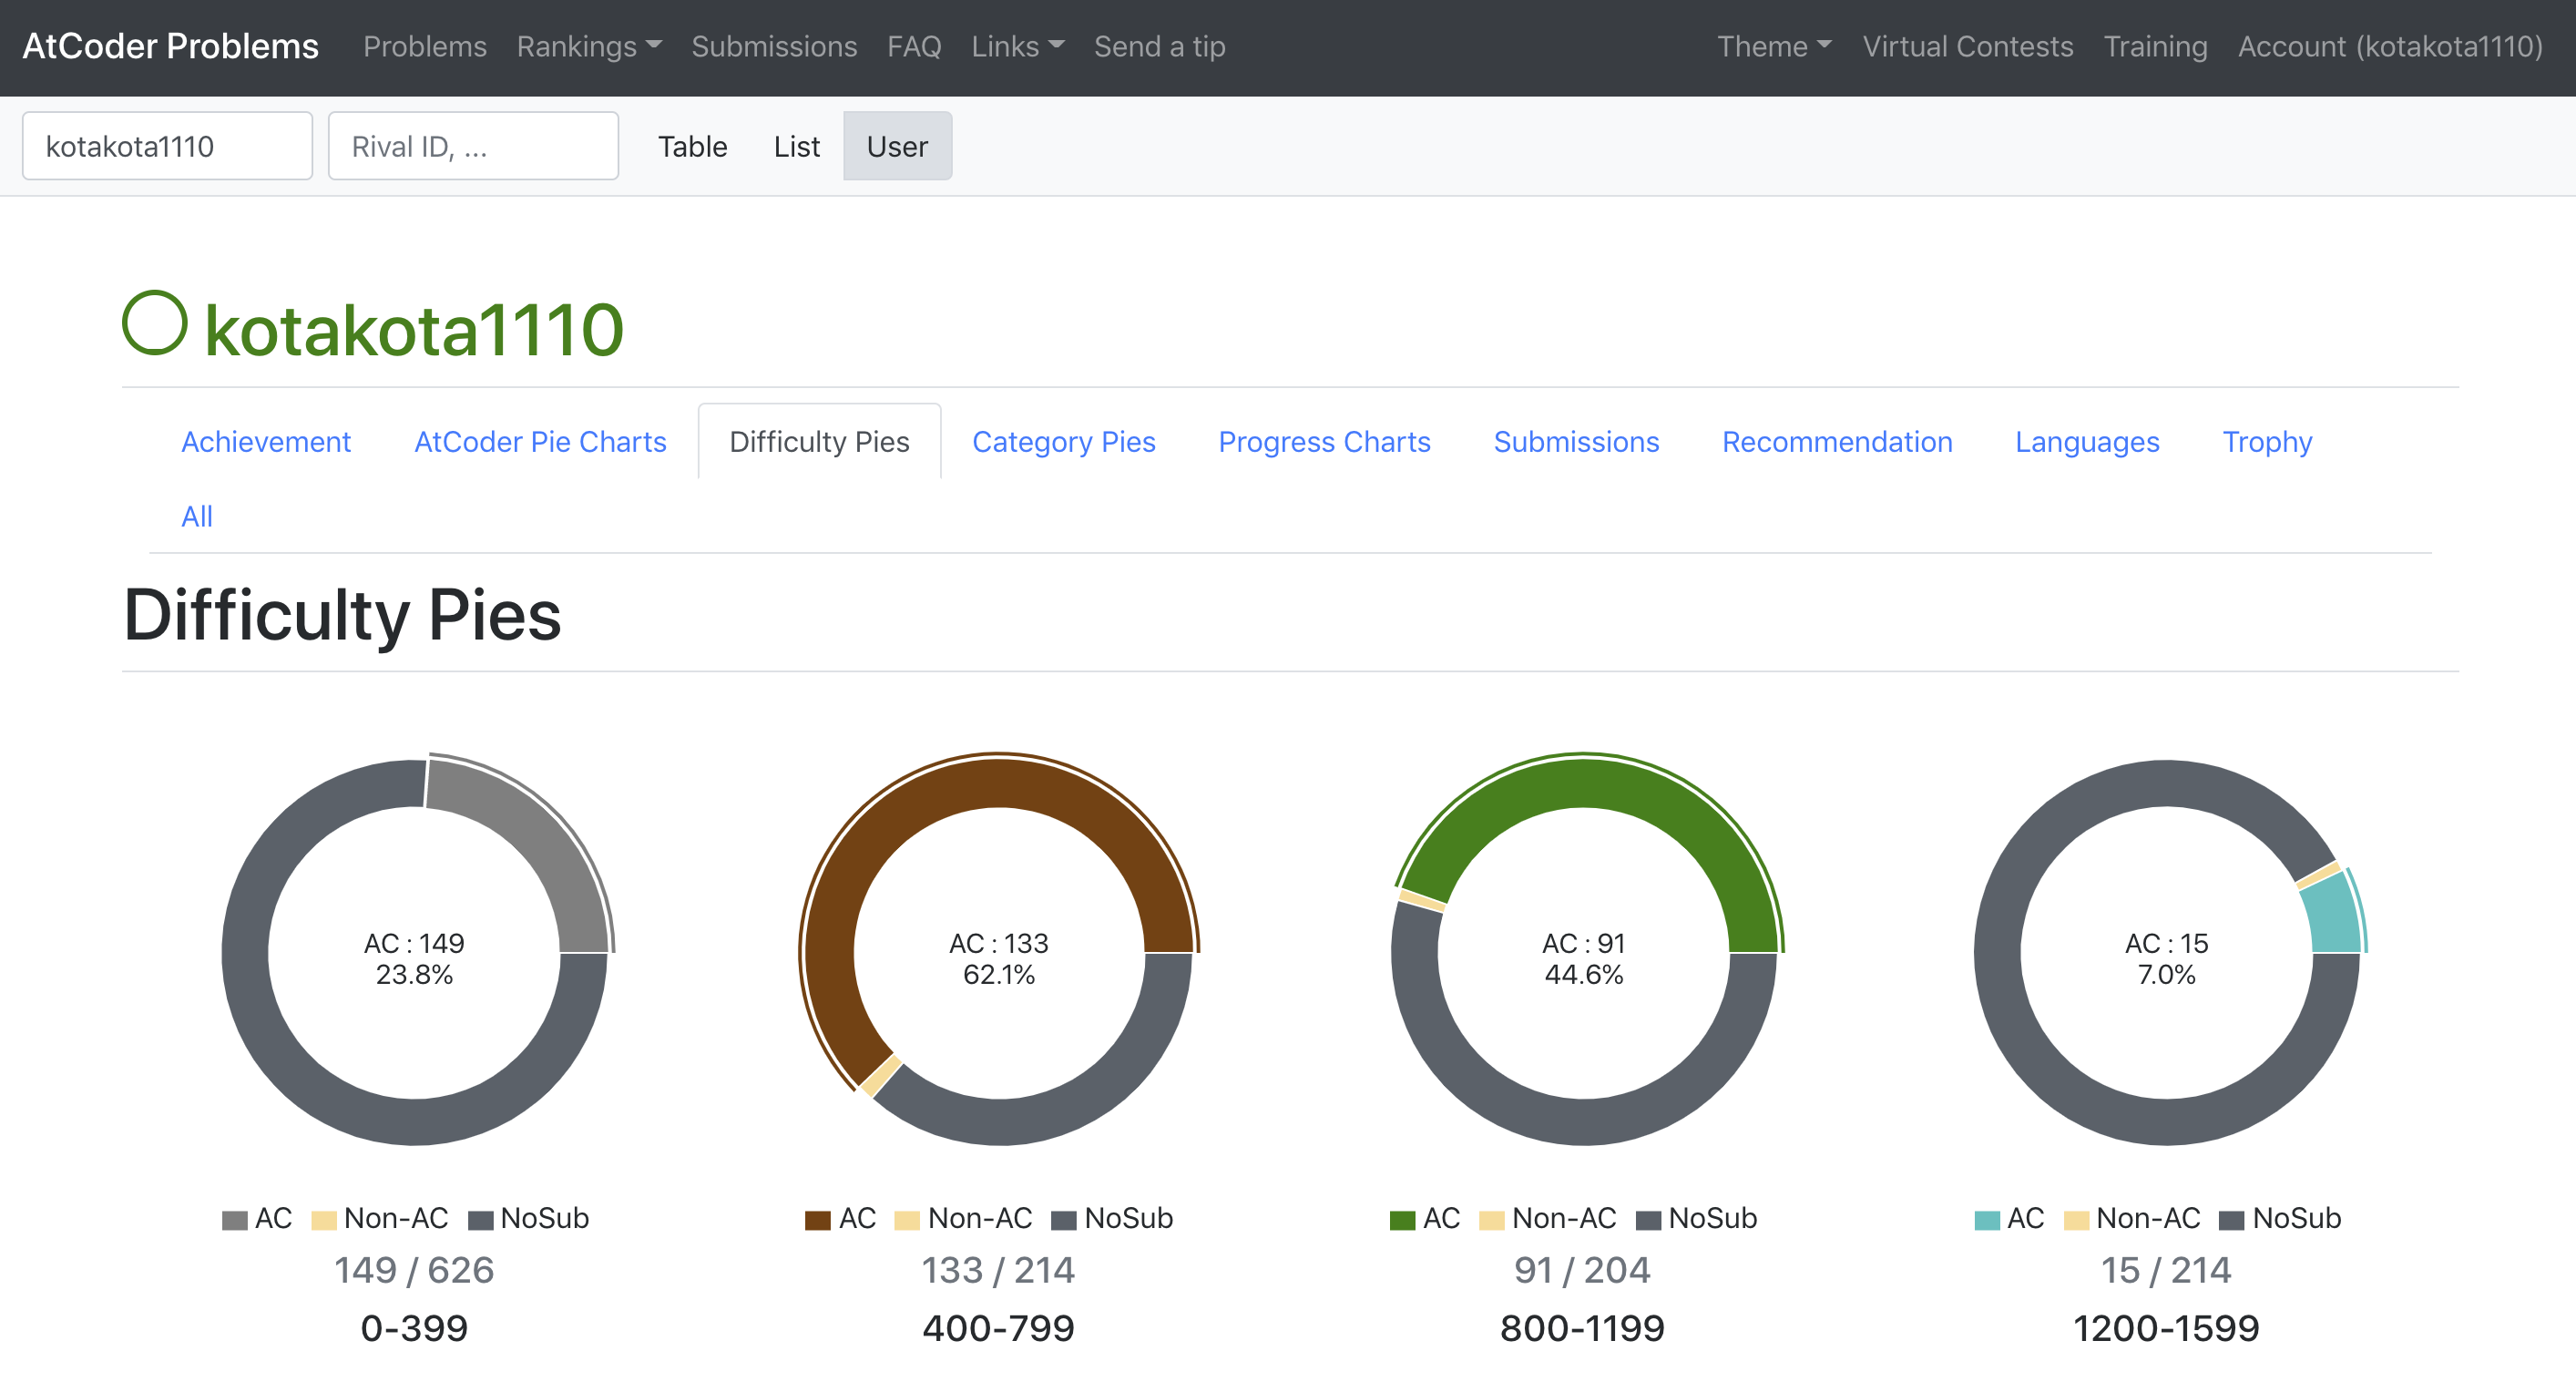
Task: Click the AtCoder Problems brand logo
Action: [x=170, y=46]
